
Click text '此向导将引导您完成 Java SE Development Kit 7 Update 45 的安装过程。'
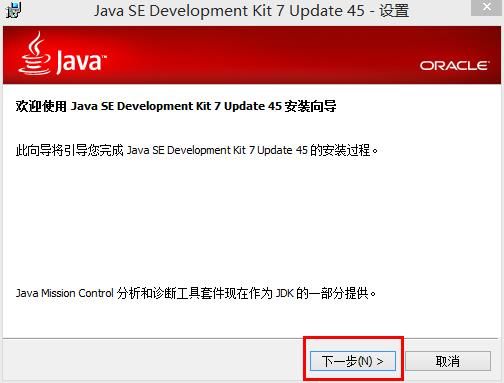197,150
